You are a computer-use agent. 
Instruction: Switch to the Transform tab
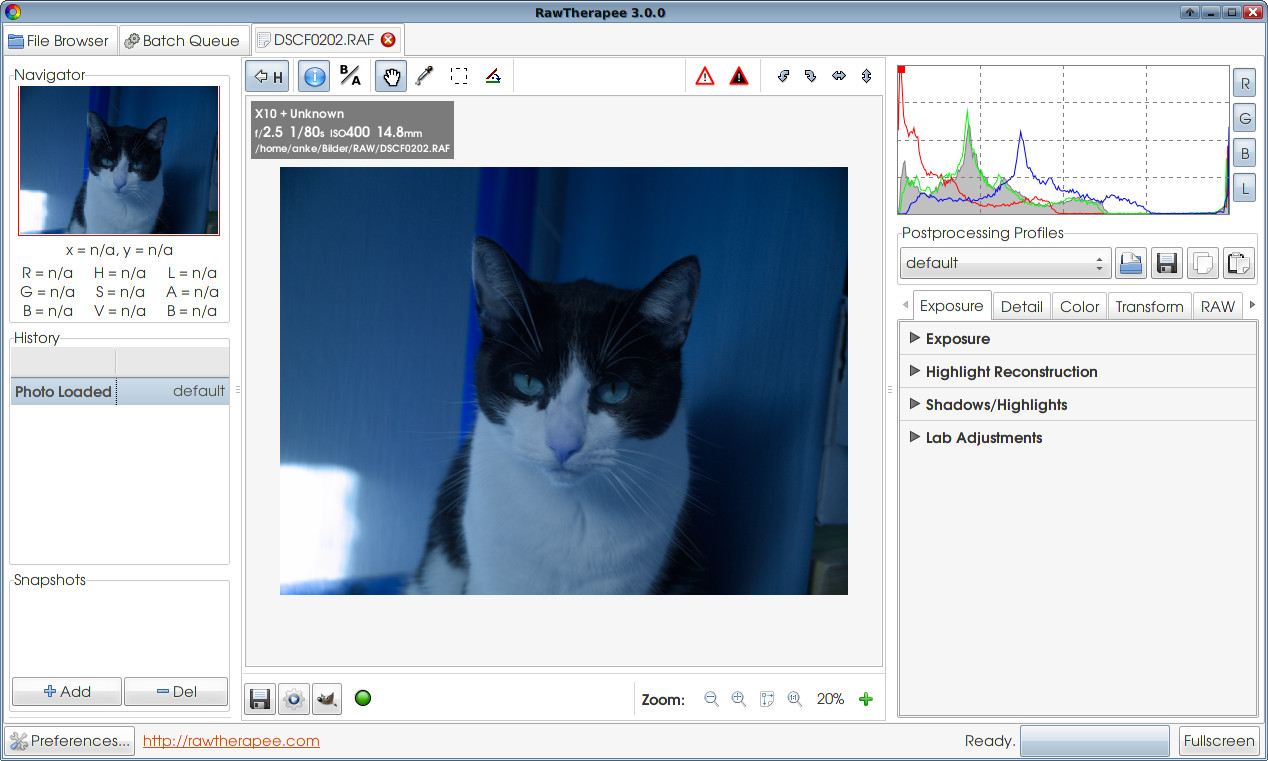click(1149, 307)
